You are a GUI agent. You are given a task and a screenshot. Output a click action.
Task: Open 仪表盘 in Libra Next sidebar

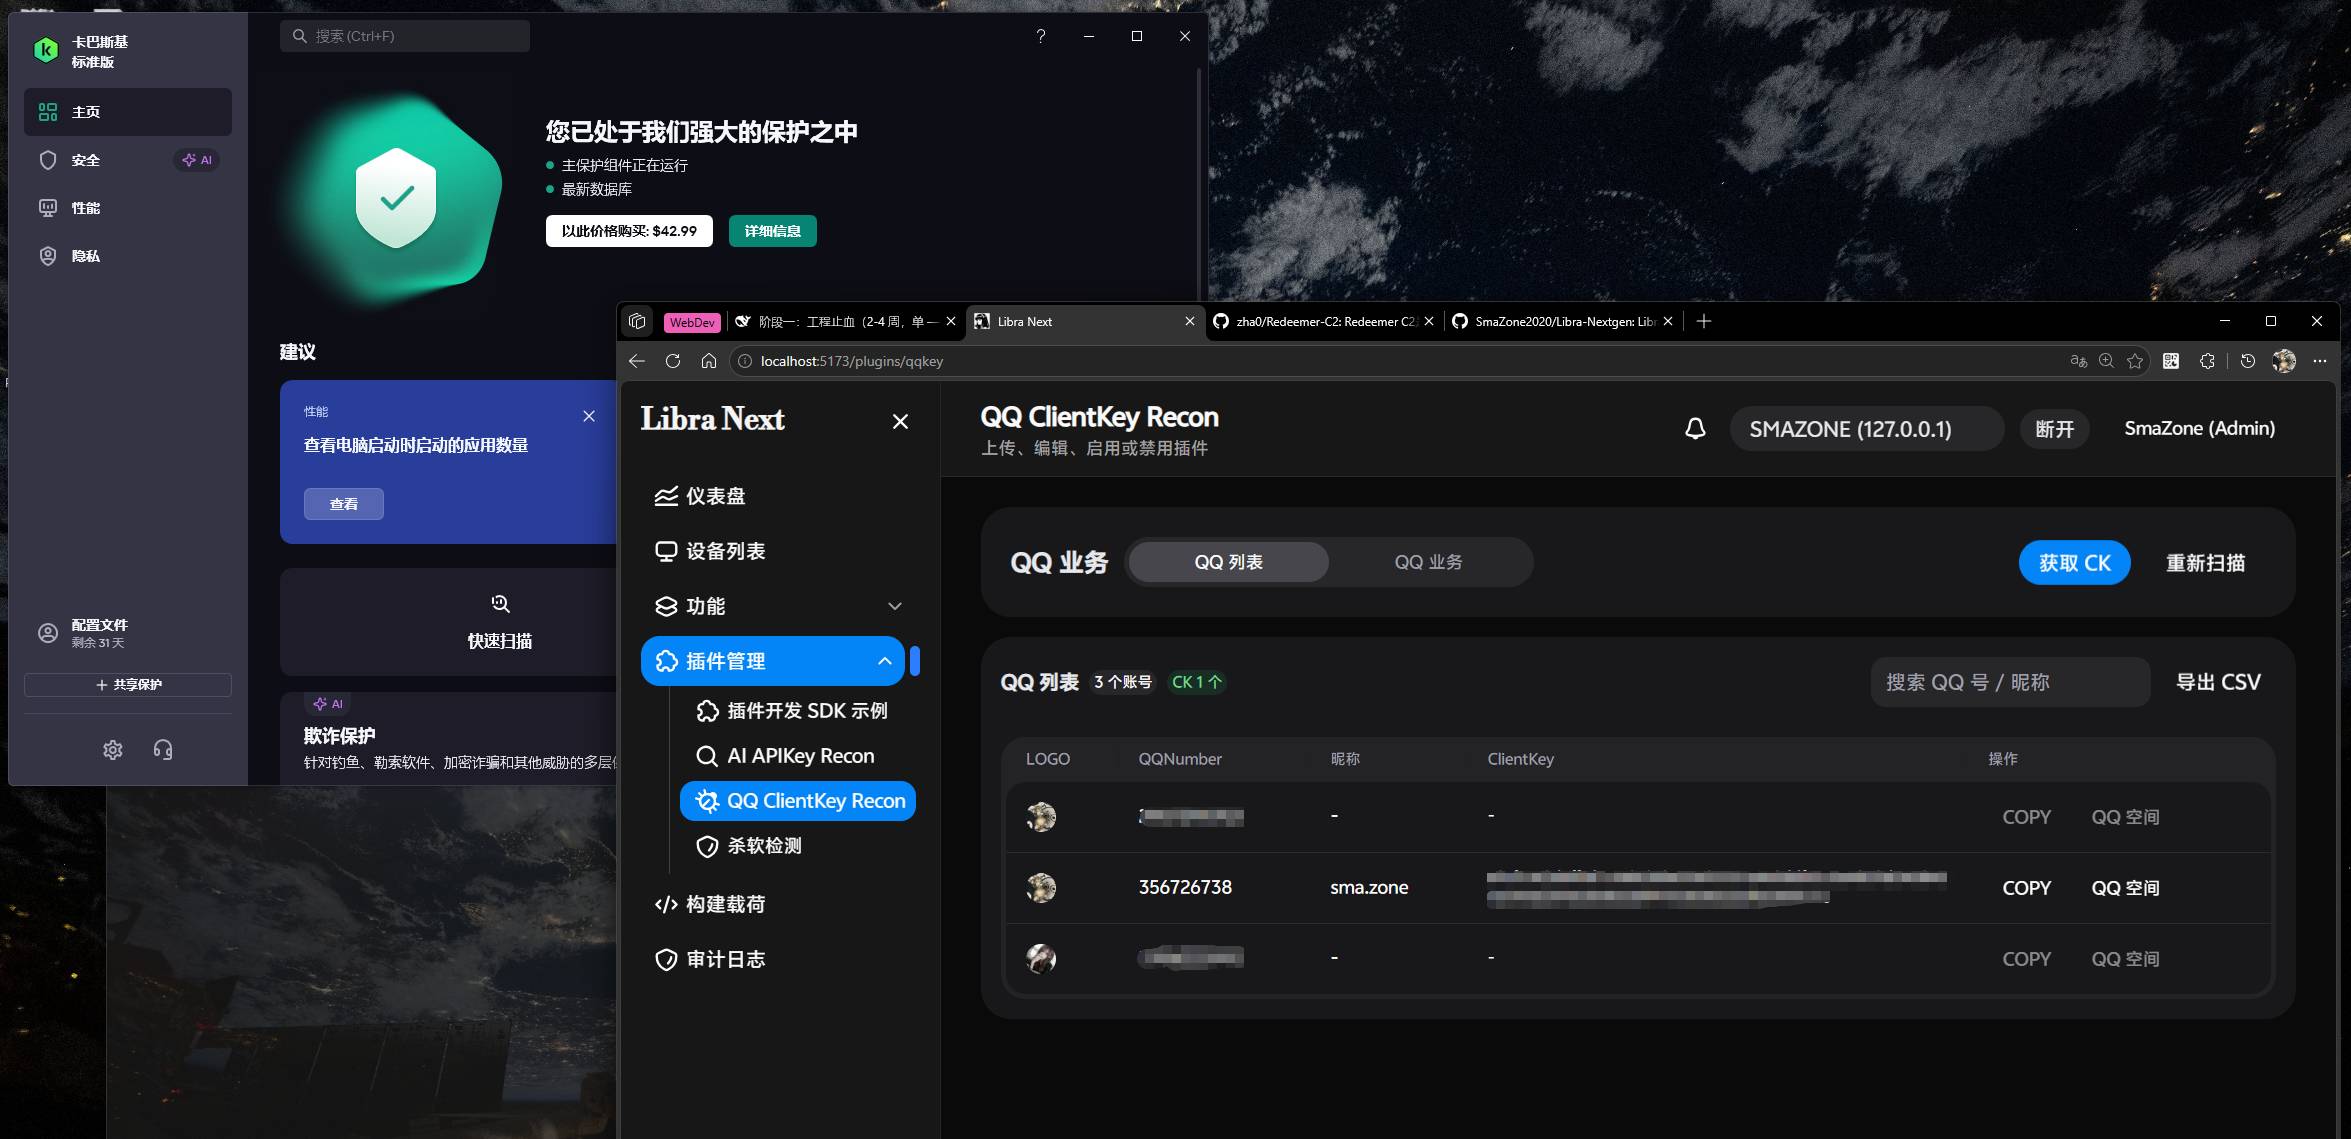pyautogui.click(x=772, y=496)
